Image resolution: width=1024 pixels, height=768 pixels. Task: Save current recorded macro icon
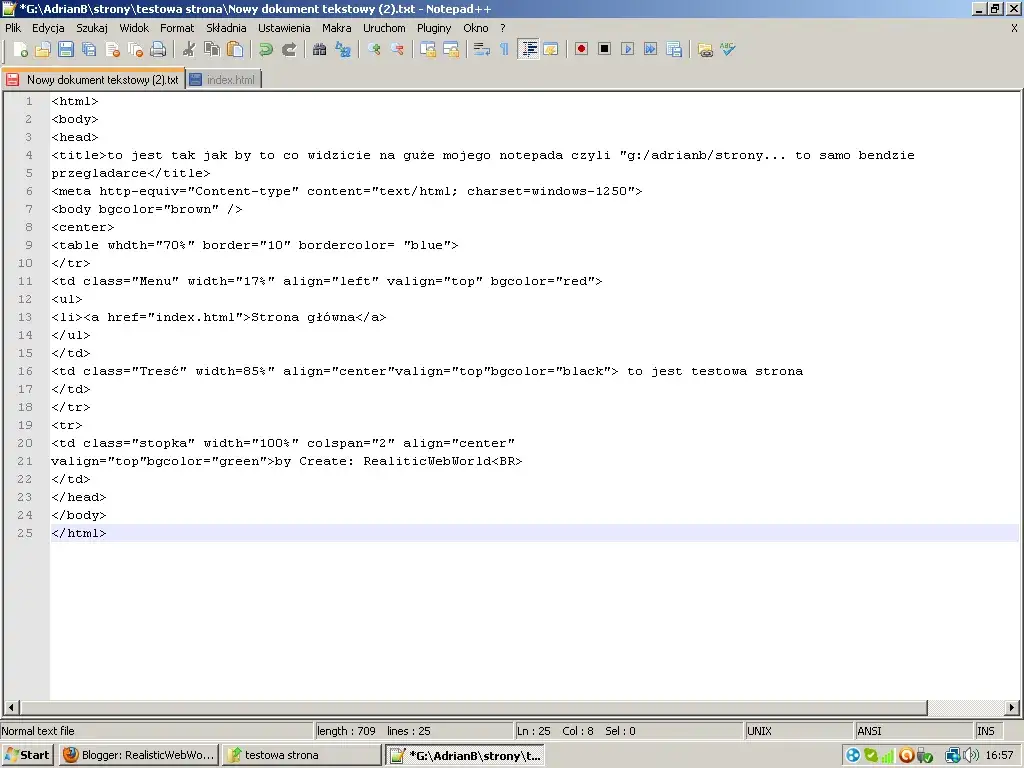(x=674, y=50)
